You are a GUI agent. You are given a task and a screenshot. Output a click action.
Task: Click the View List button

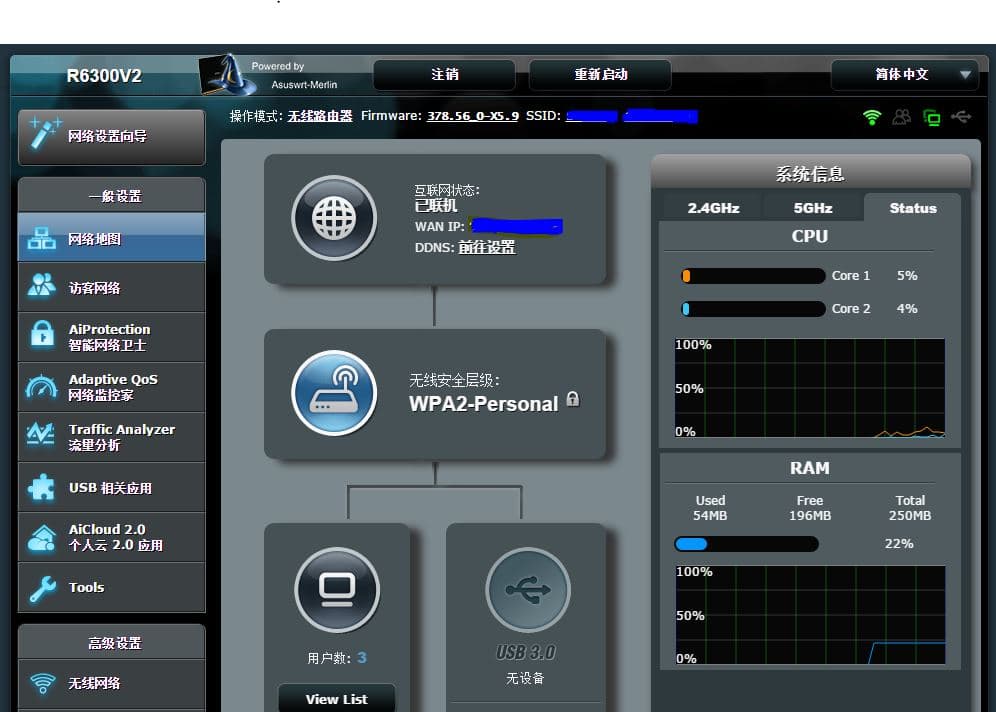(336, 699)
